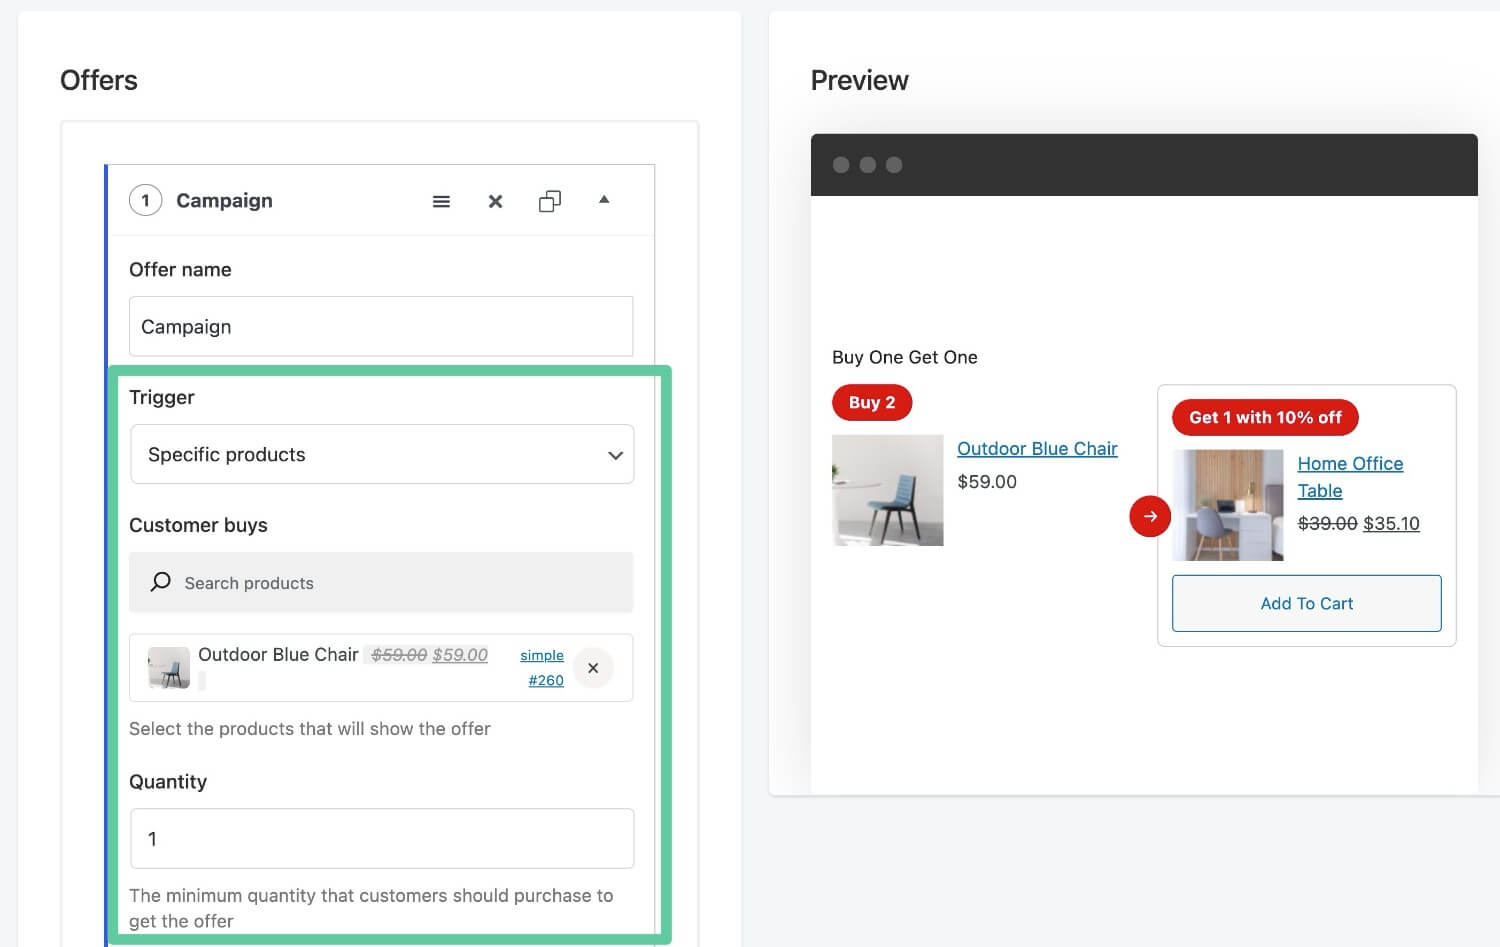Screen dimensions: 1500x947
Task: Click the numbered '1' circle beside Campaign
Action: pos(145,200)
